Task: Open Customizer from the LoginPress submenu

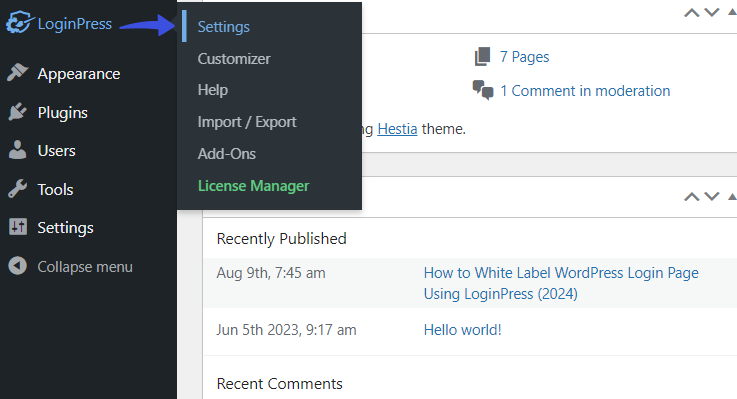Action: pos(234,59)
